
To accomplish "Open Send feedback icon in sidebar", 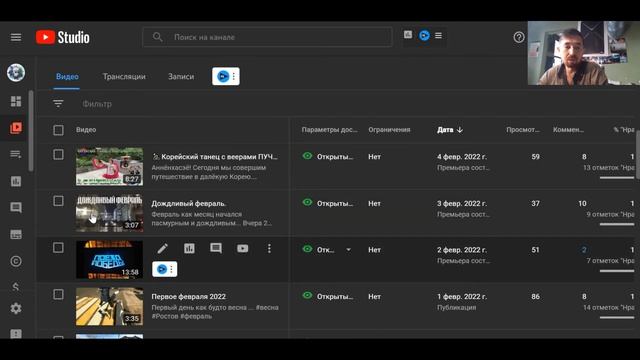I will coord(16,334).
